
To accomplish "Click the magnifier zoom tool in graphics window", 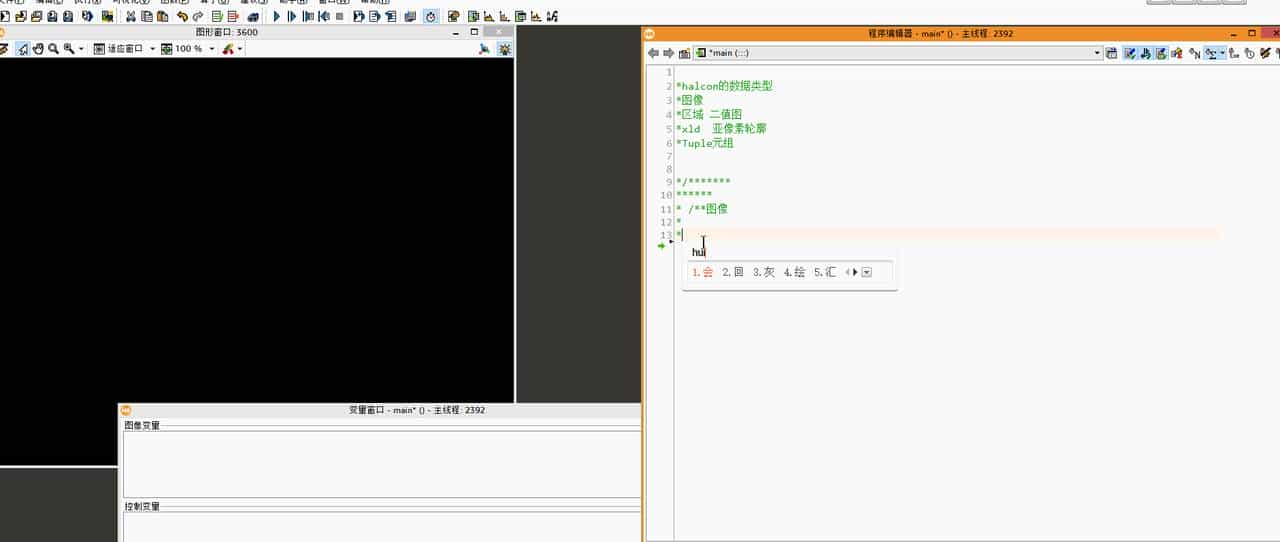I will [53, 48].
